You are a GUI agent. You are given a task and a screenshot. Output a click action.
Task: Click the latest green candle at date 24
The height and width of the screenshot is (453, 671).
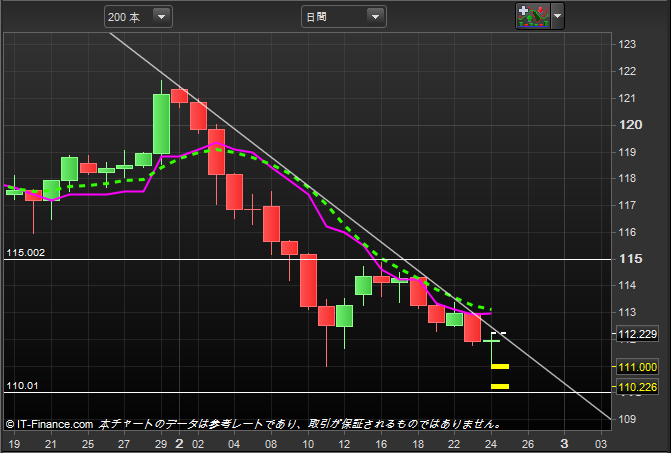tap(492, 341)
